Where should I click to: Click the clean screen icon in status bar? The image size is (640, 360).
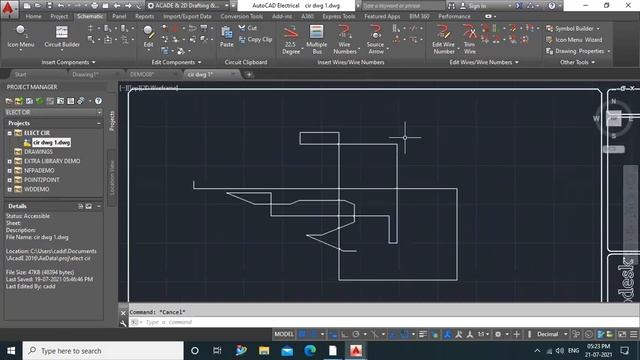tap(622, 334)
